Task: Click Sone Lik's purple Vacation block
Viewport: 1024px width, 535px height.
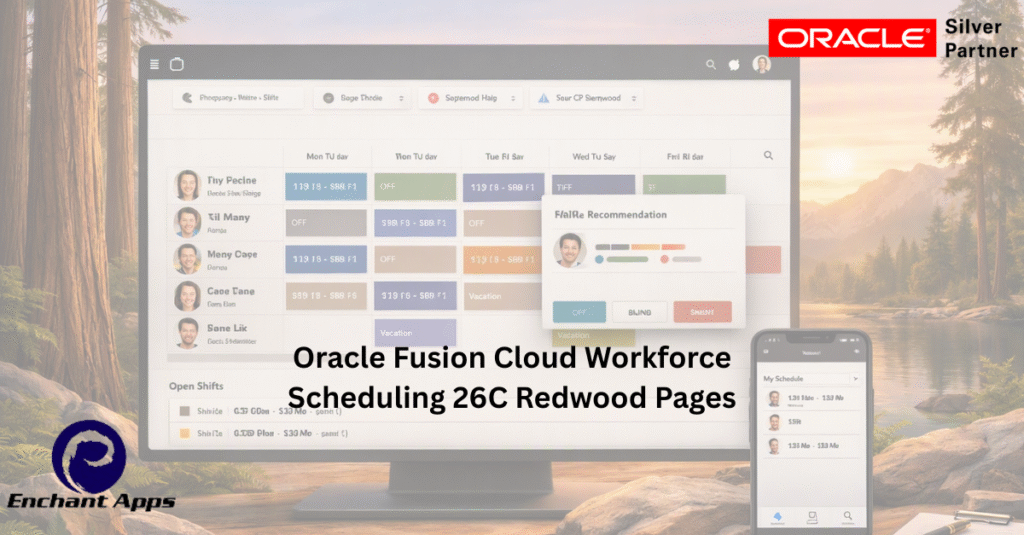Action: [x=415, y=332]
